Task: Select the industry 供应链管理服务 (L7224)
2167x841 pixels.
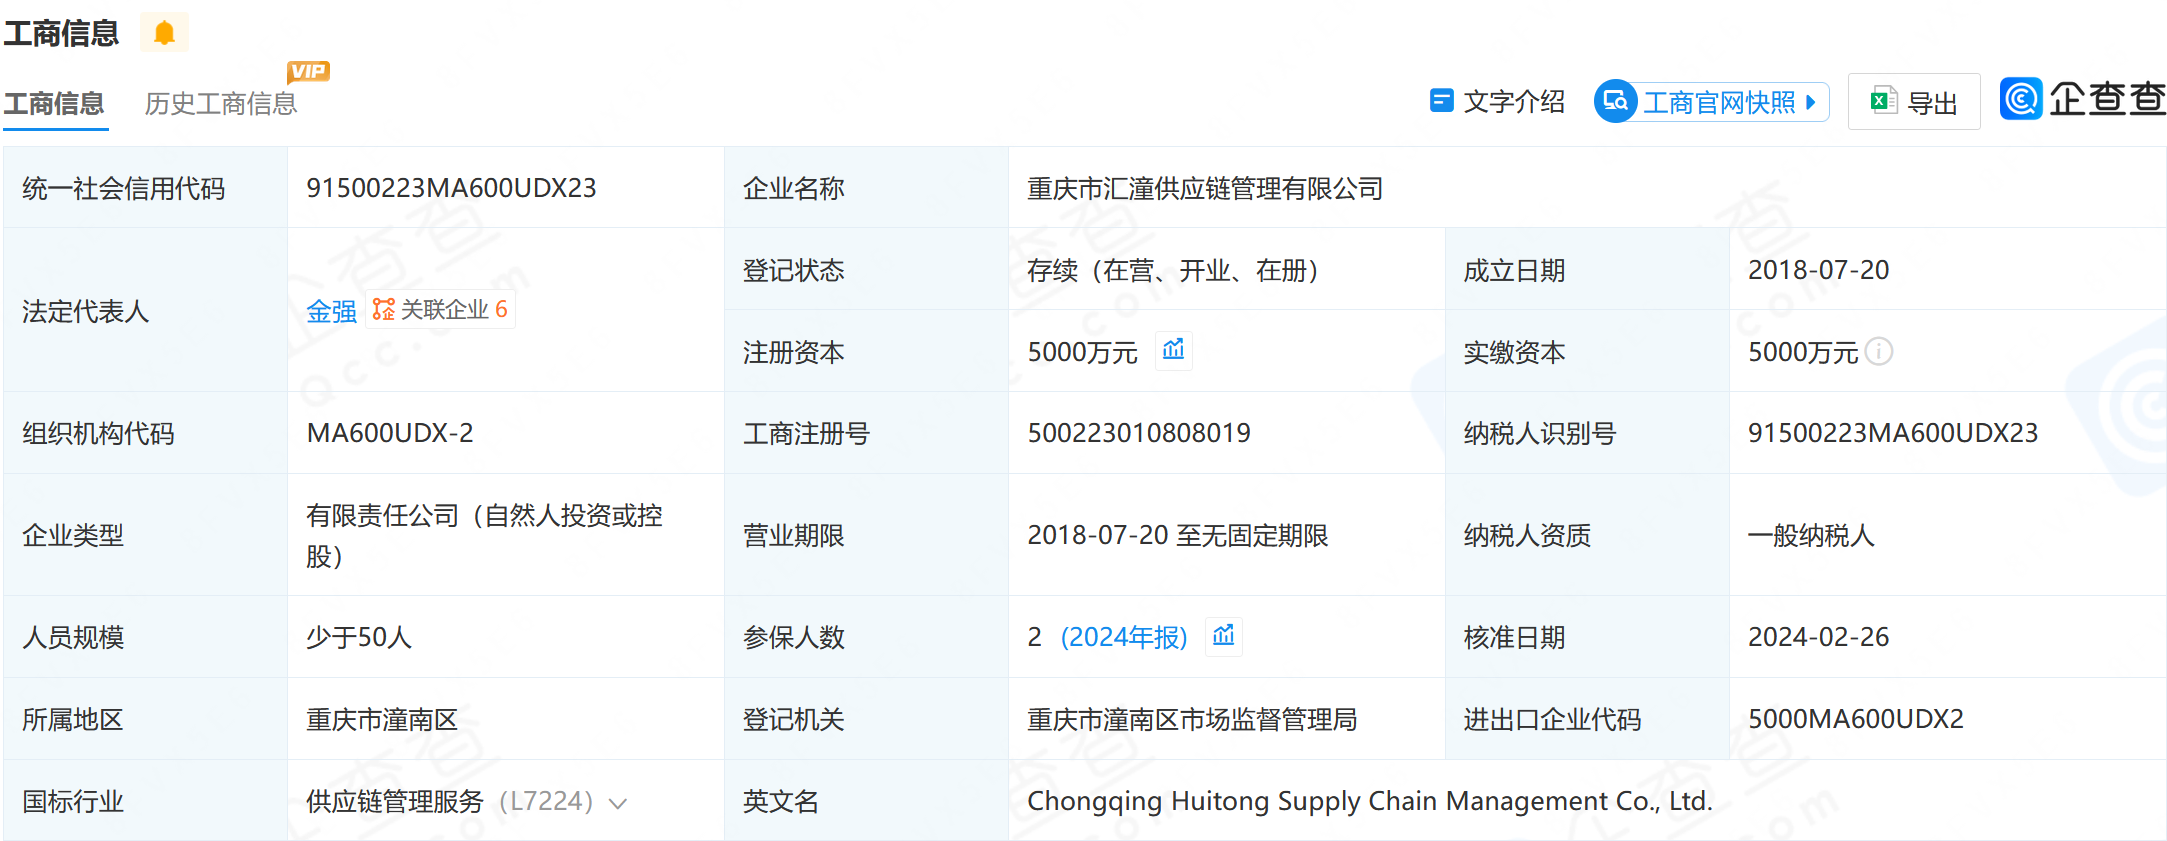Action: pos(449,802)
